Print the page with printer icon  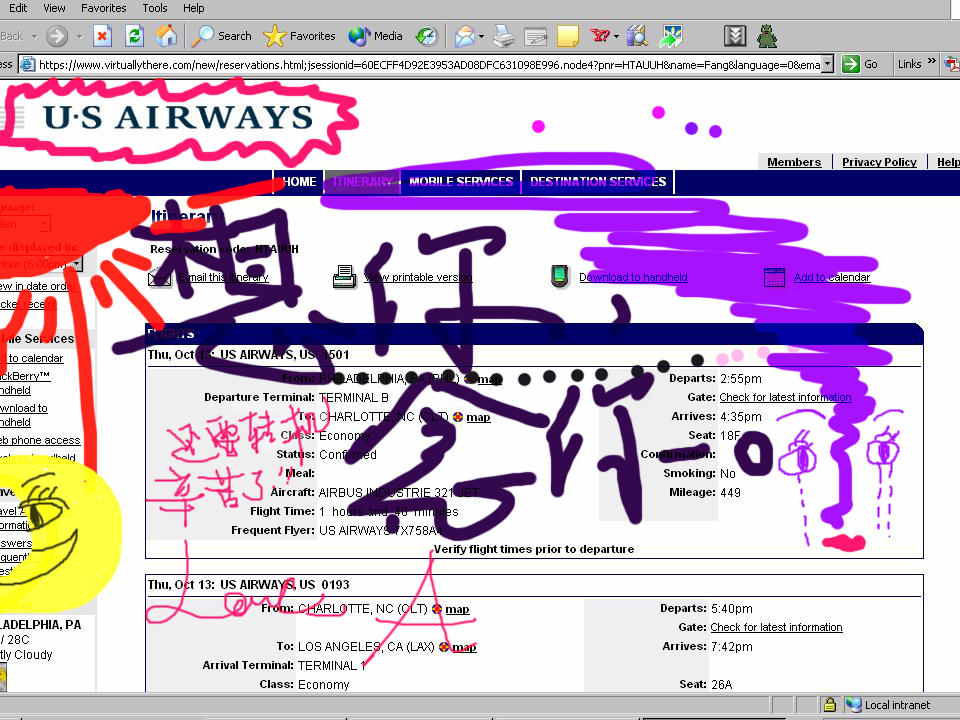504,36
